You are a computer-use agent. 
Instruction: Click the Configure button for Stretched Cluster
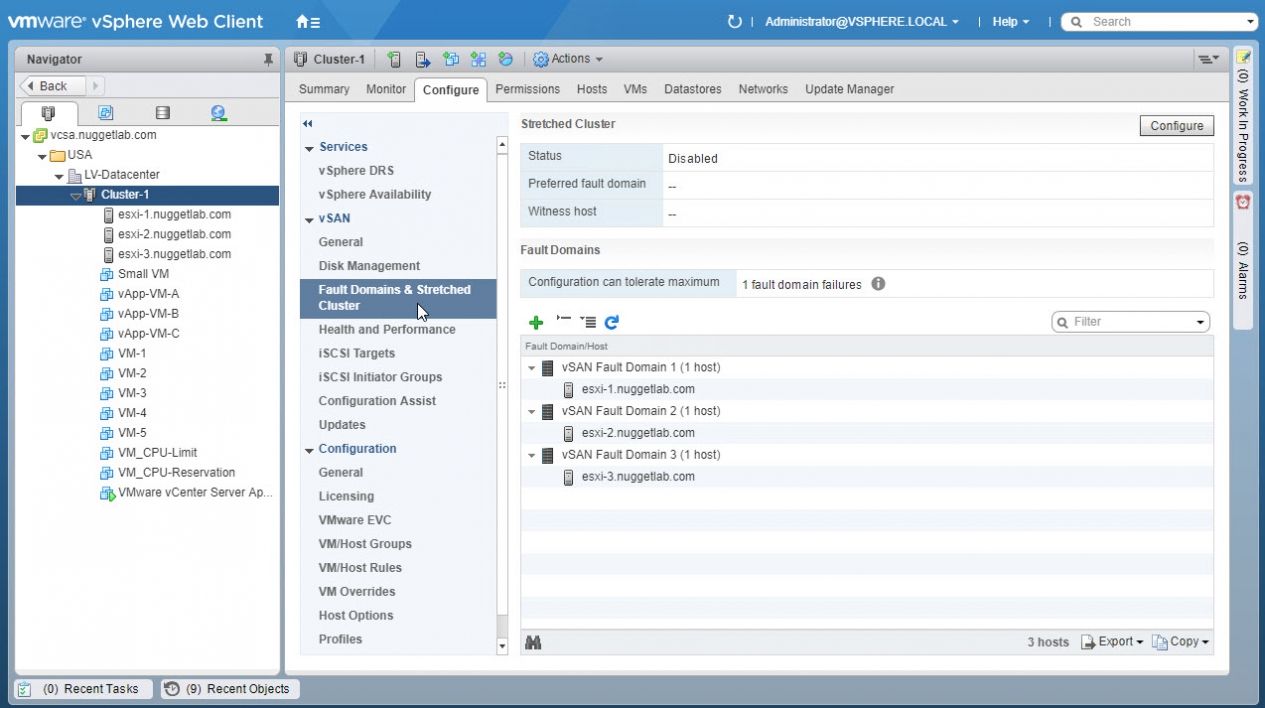click(1176, 126)
